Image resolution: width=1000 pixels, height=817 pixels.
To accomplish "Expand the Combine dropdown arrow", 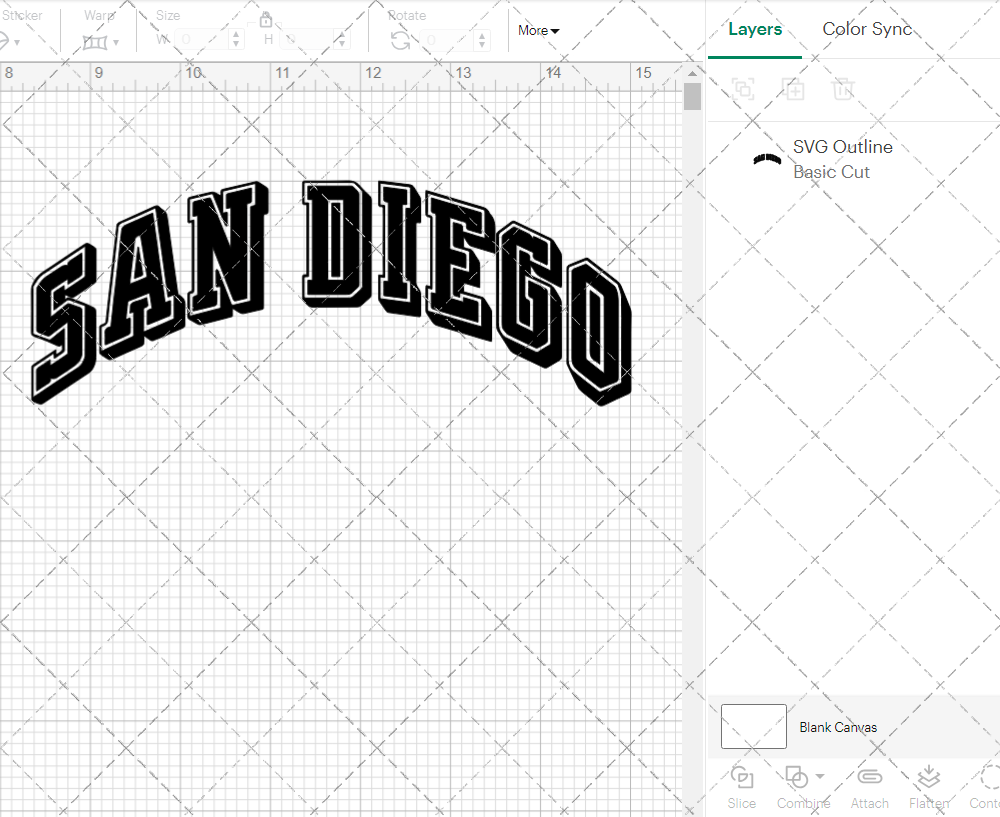I will click(820, 776).
